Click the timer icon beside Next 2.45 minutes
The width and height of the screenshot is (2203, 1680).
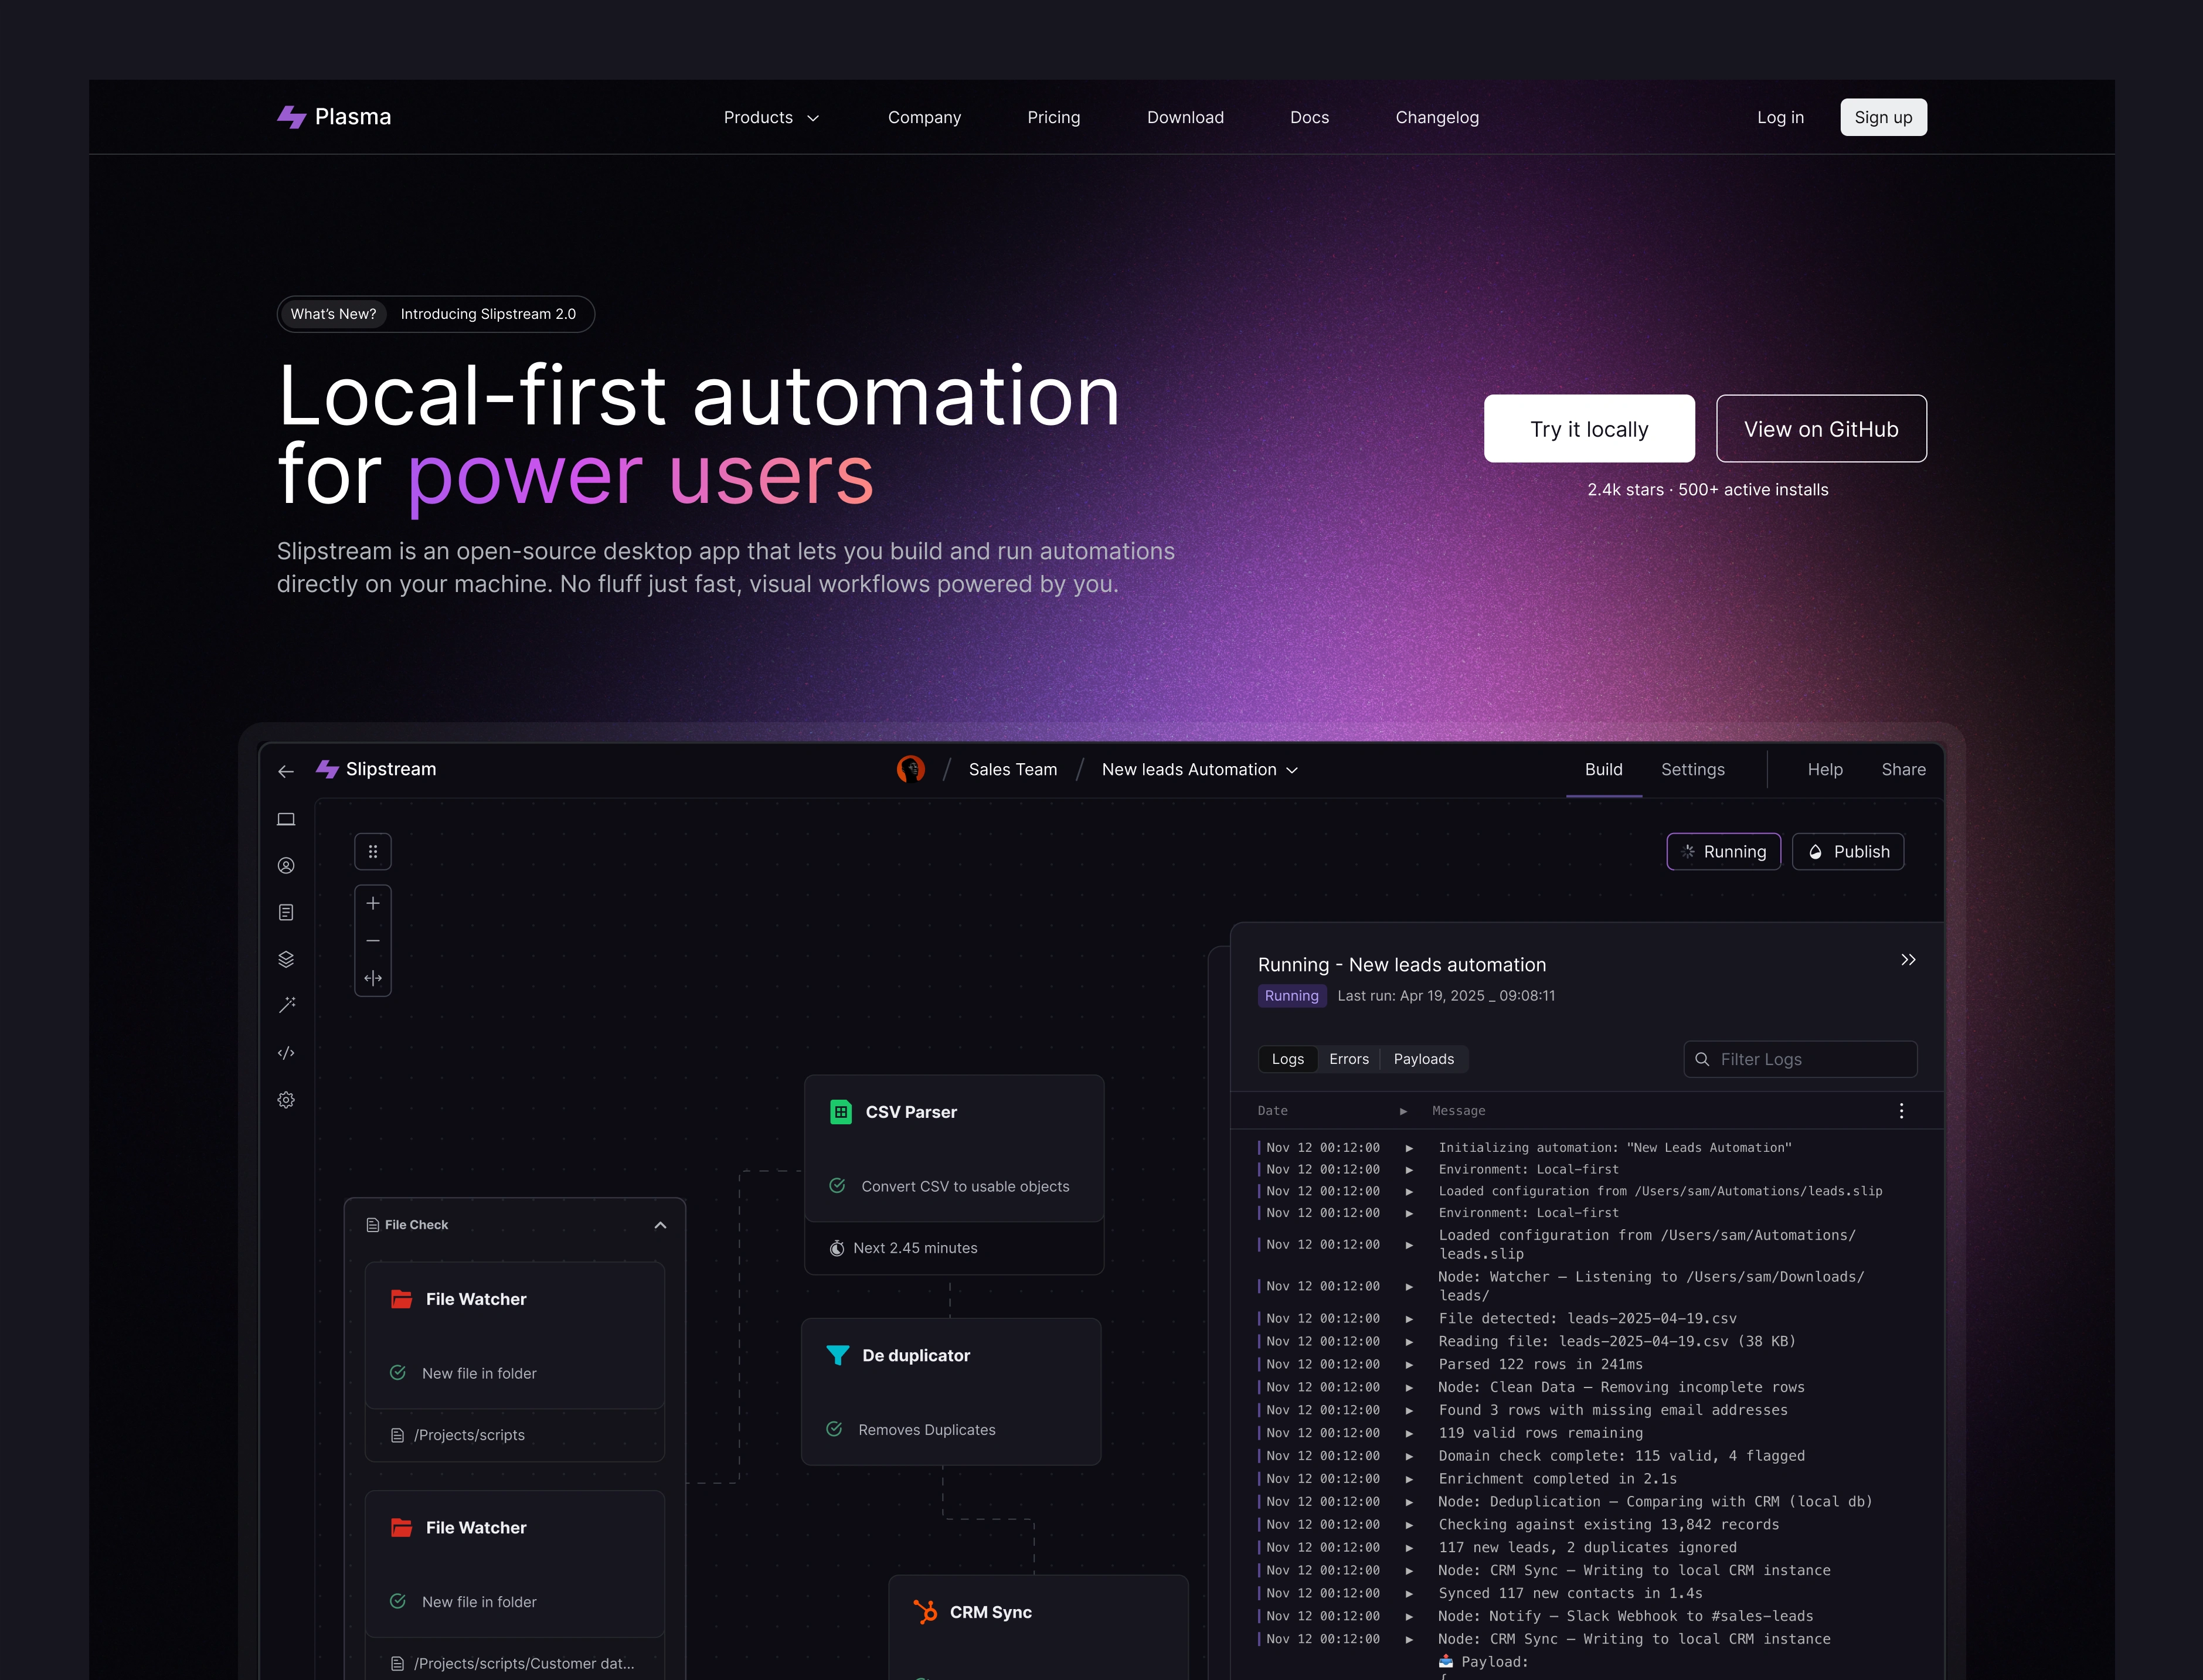(837, 1248)
